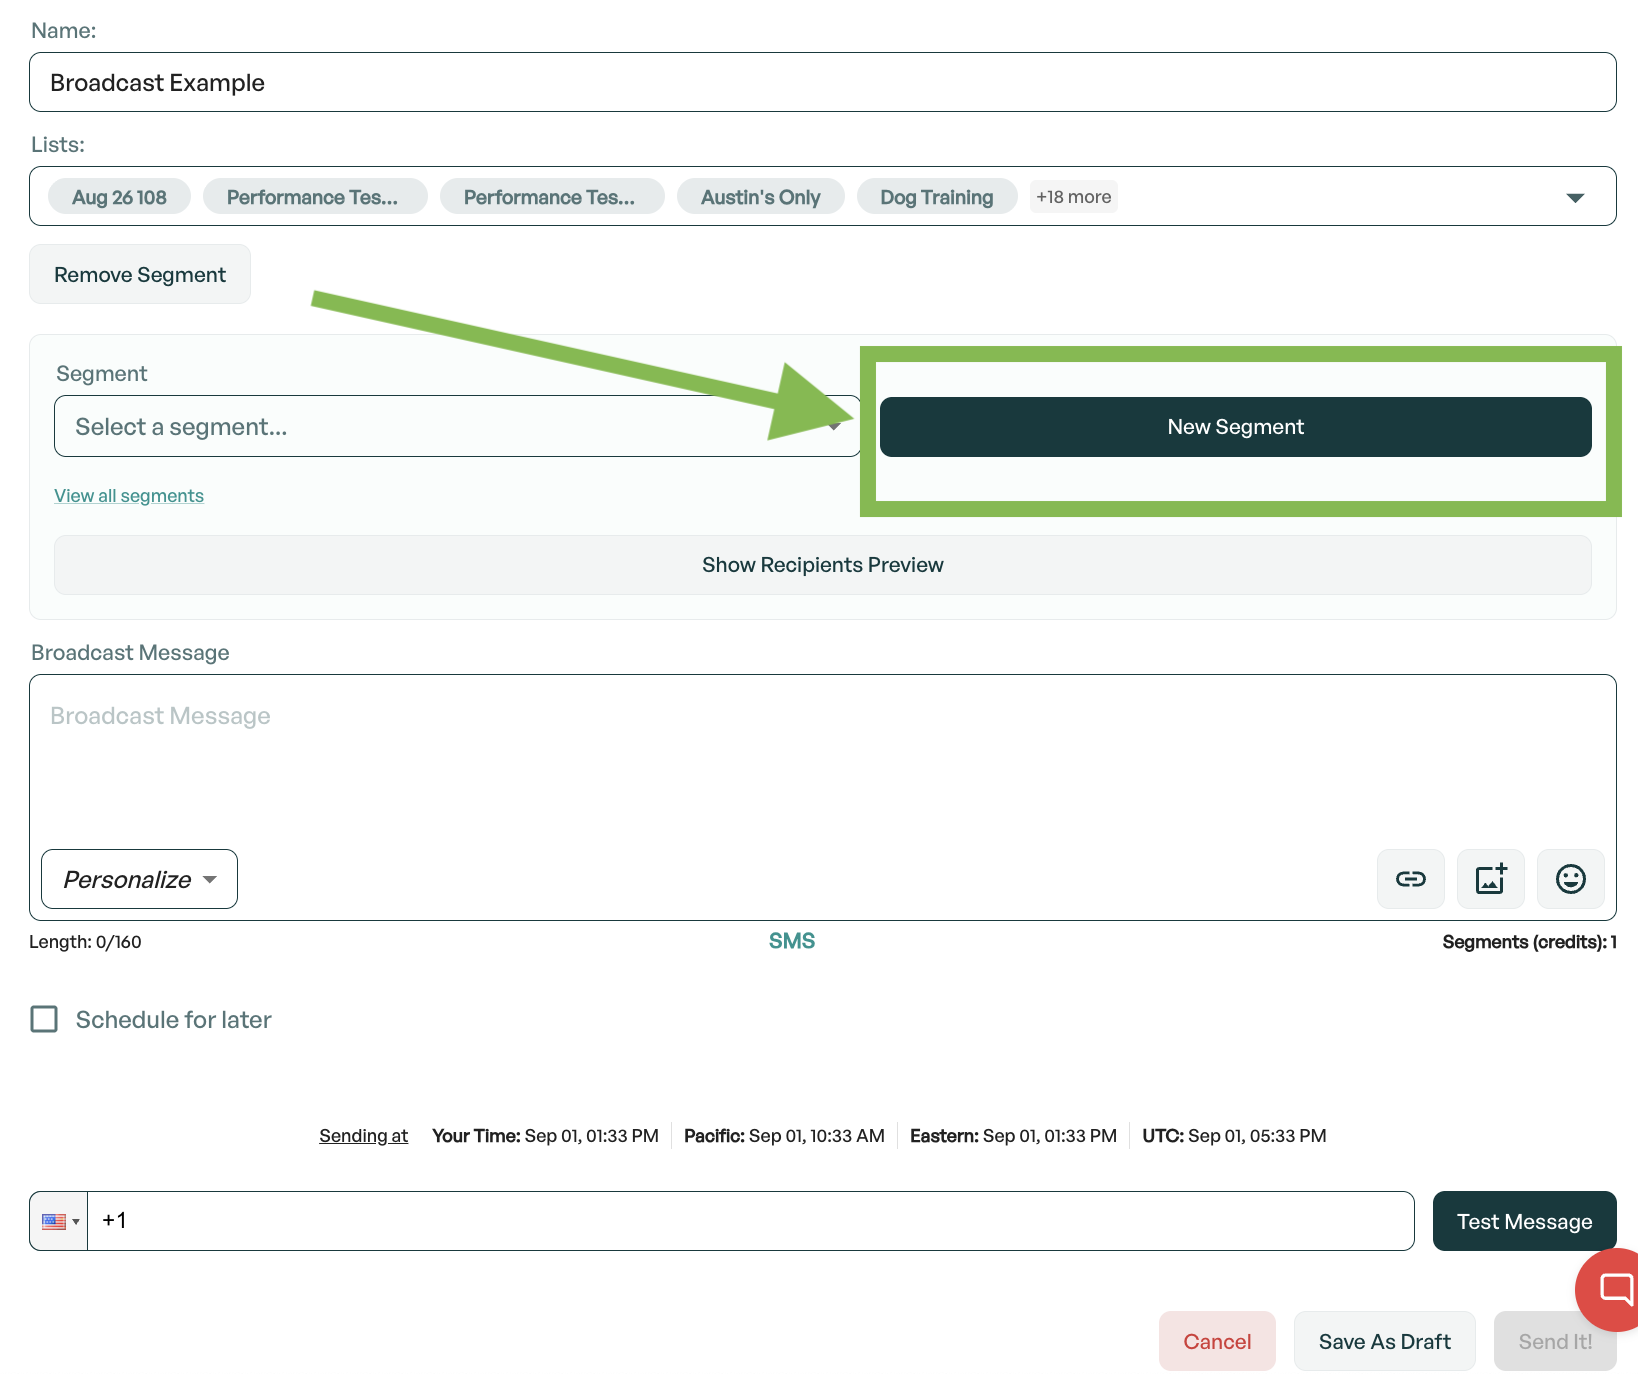Add an image to the broadcast message
The image size is (1638, 1374).
[1490, 879]
